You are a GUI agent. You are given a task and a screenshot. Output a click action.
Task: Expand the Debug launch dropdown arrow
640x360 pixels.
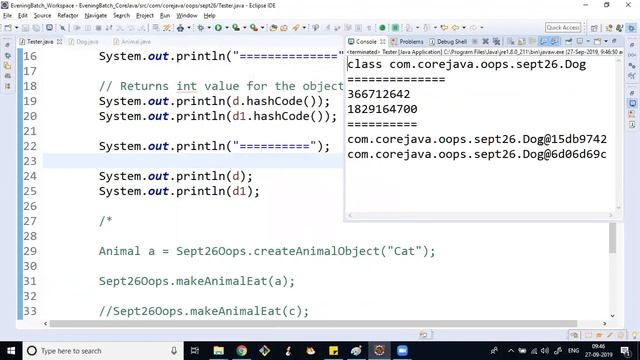tap(209, 27)
